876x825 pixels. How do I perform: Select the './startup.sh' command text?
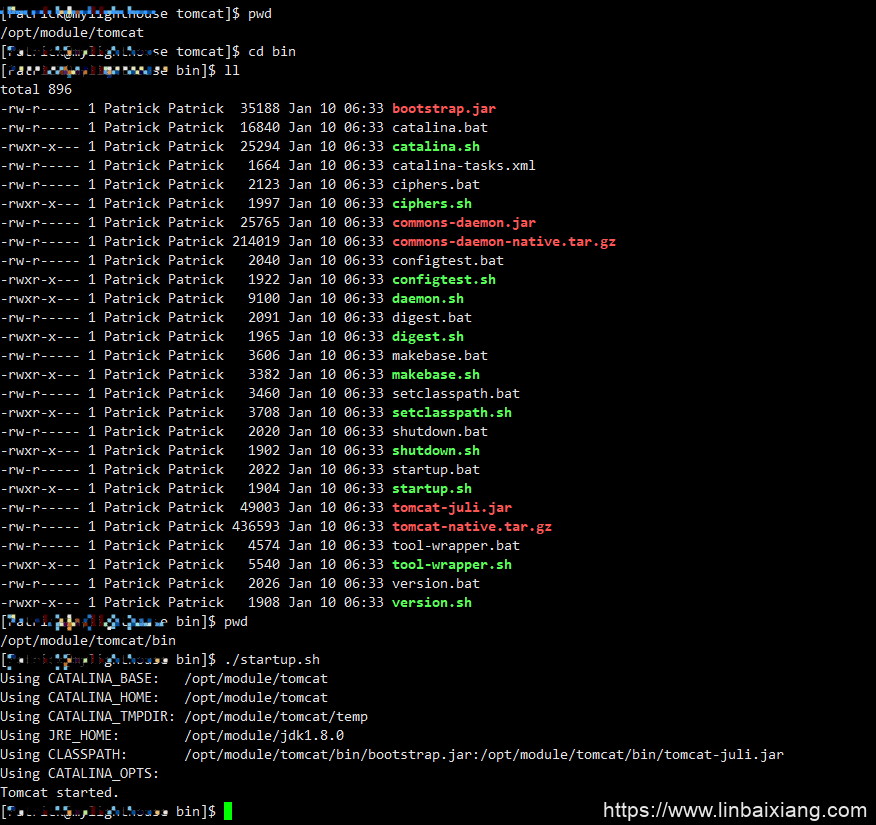tap(272, 659)
